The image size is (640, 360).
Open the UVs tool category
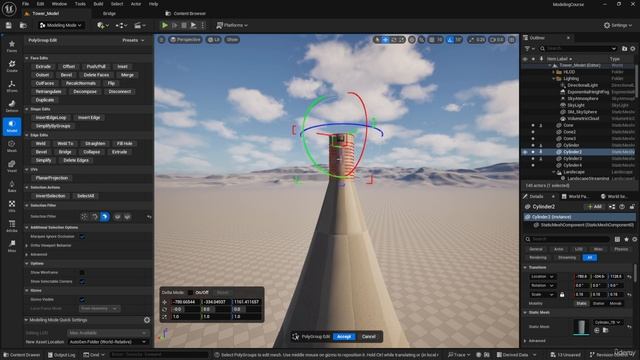click(x=12, y=206)
